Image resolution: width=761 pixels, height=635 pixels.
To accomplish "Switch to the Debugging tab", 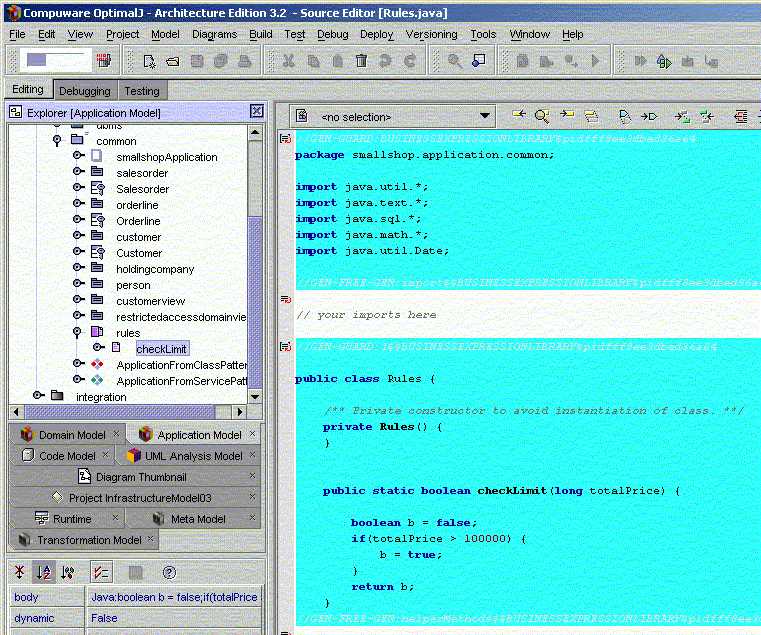I will tap(85, 91).
